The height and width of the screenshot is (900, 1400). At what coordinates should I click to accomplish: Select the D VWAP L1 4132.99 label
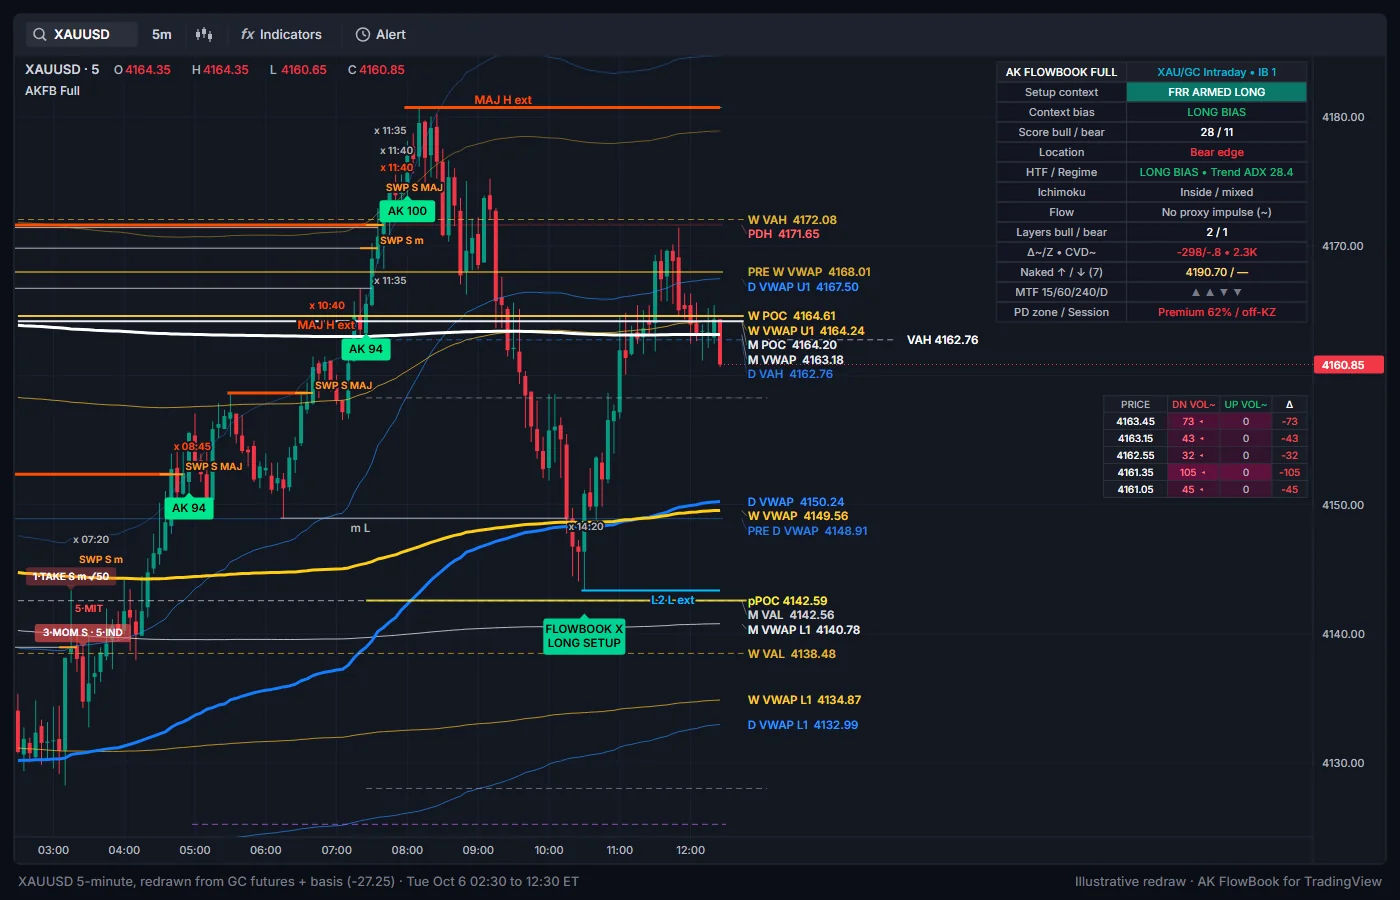[x=803, y=725]
